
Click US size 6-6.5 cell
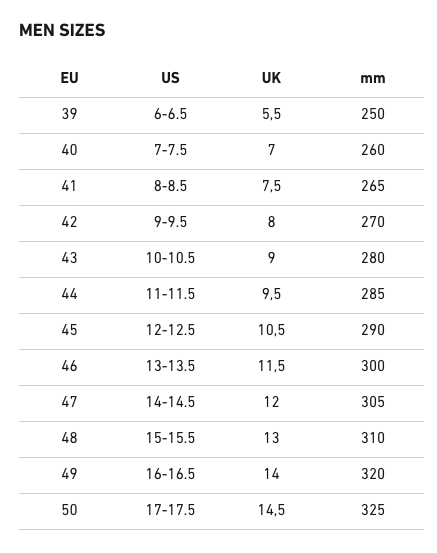point(170,114)
